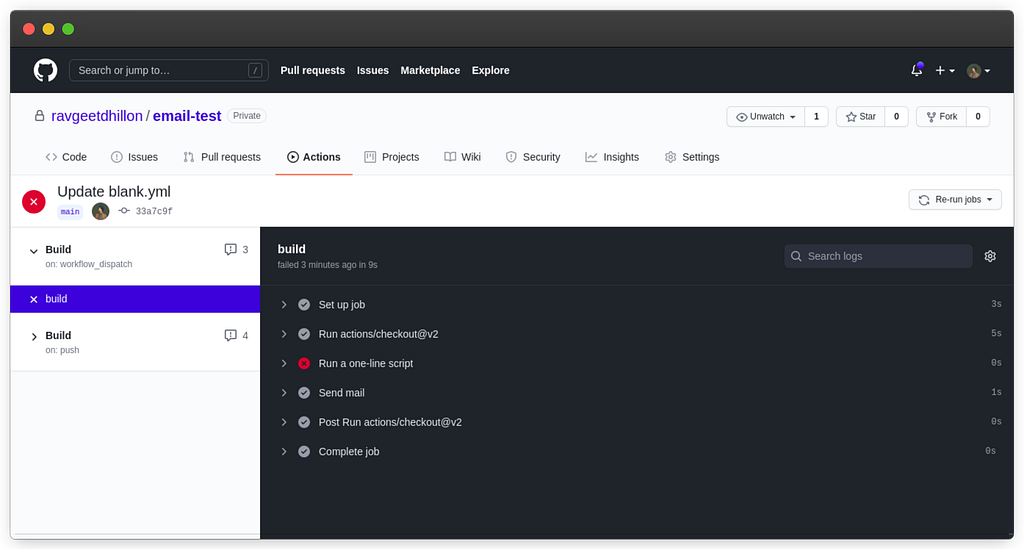
Task: Click the failed status icon on Run a one-line script
Action: pos(304,364)
